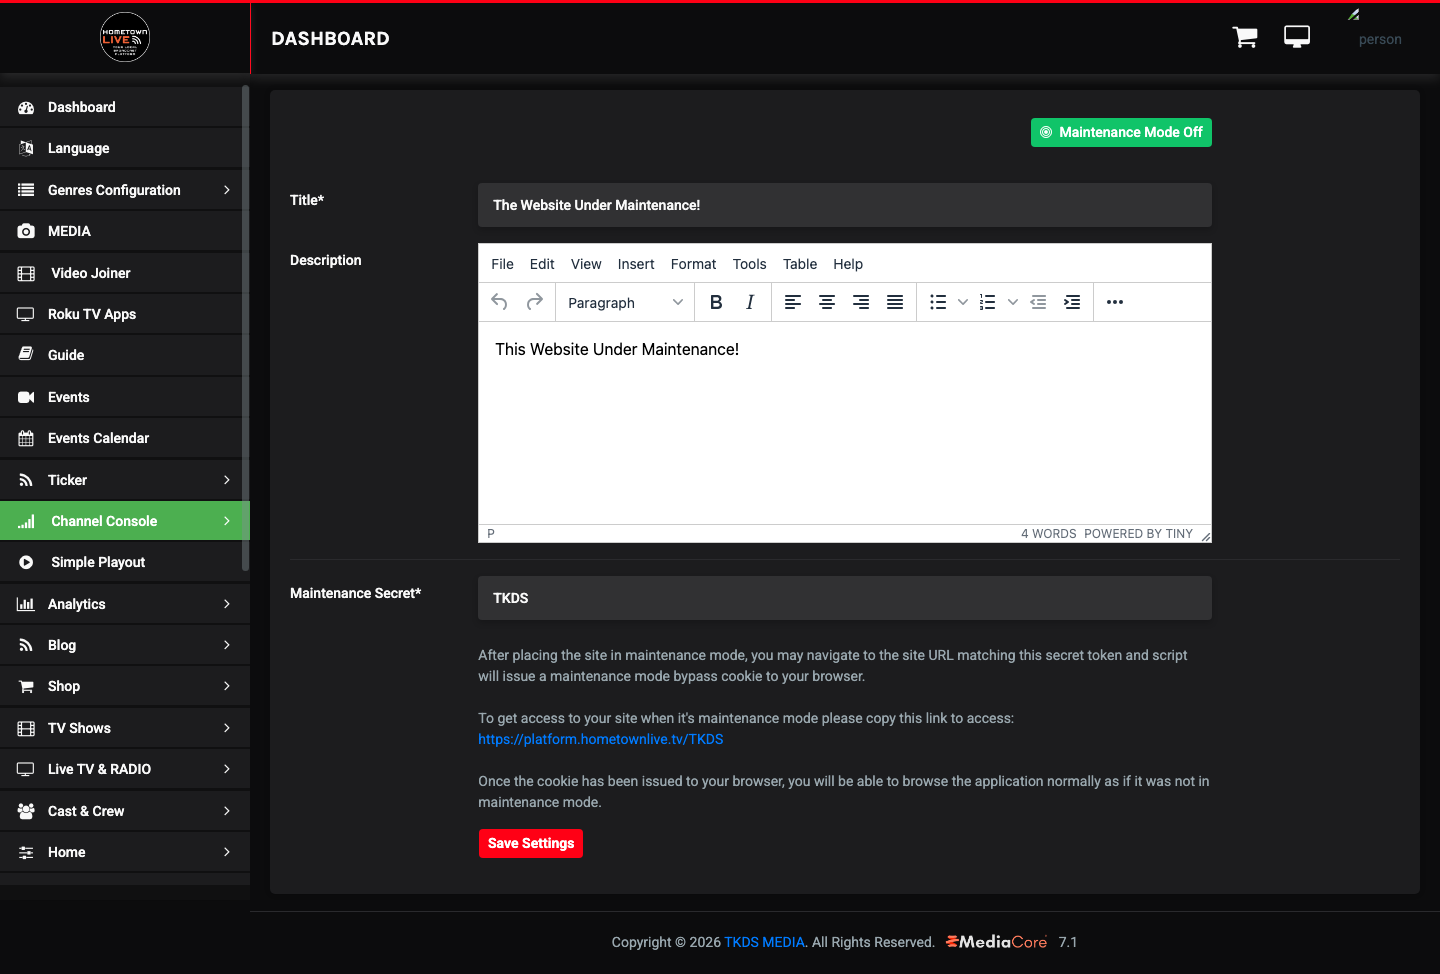Expand the Blog submenu
The width and height of the screenshot is (1440, 974).
(x=227, y=645)
